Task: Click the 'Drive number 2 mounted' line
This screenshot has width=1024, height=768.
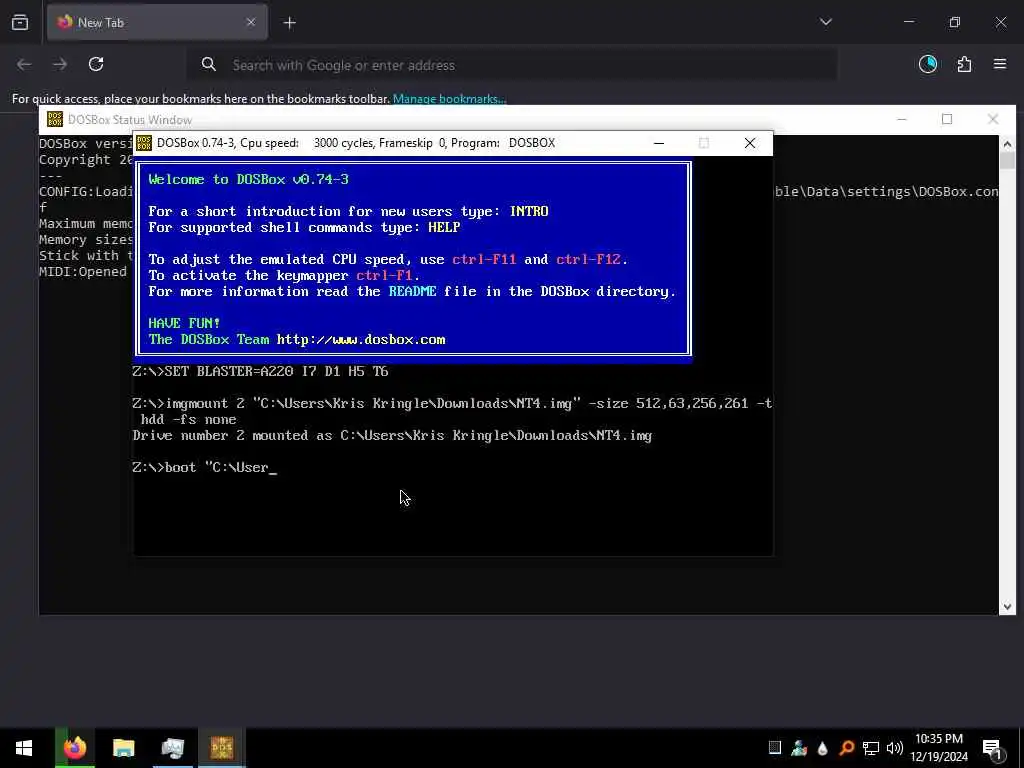Action: pyautogui.click(x=392, y=436)
